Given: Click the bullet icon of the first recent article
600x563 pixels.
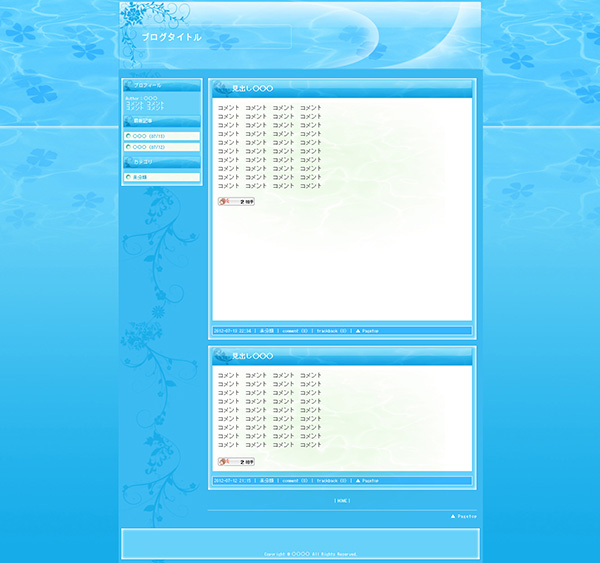Looking at the screenshot, I should point(128,136).
